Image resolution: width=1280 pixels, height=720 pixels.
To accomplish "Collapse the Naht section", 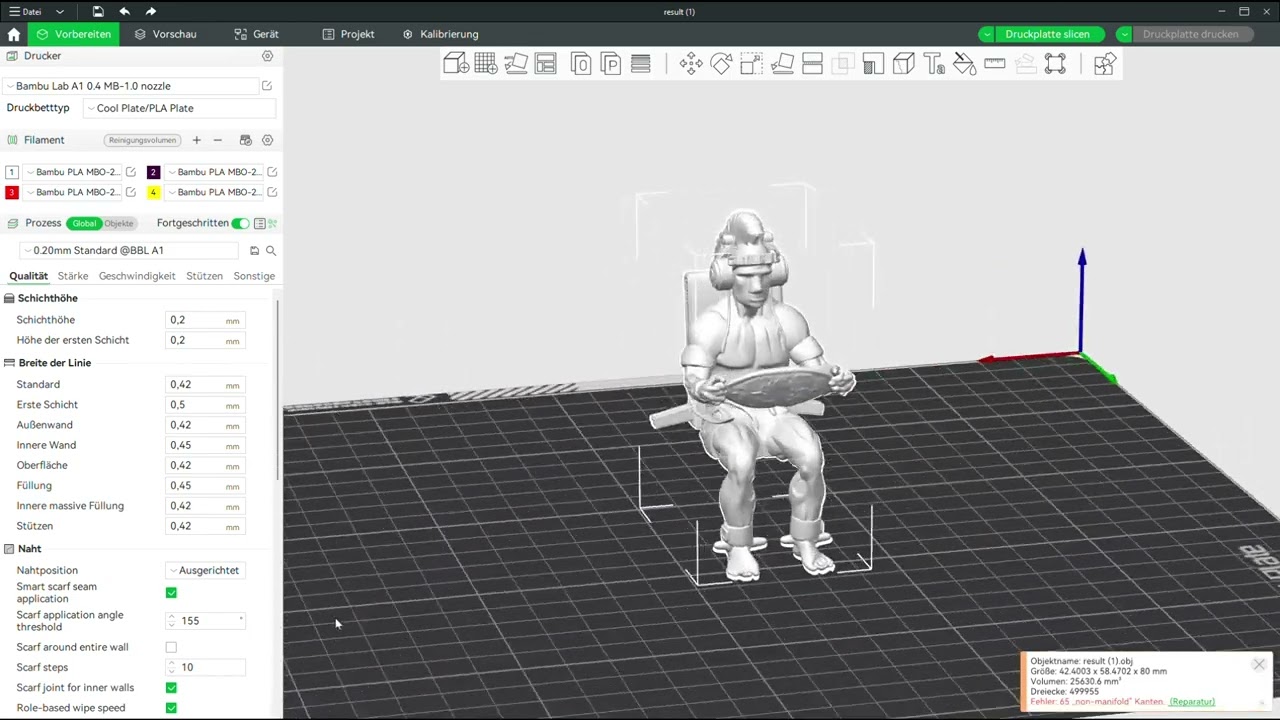I will click(x=23, y=549).
